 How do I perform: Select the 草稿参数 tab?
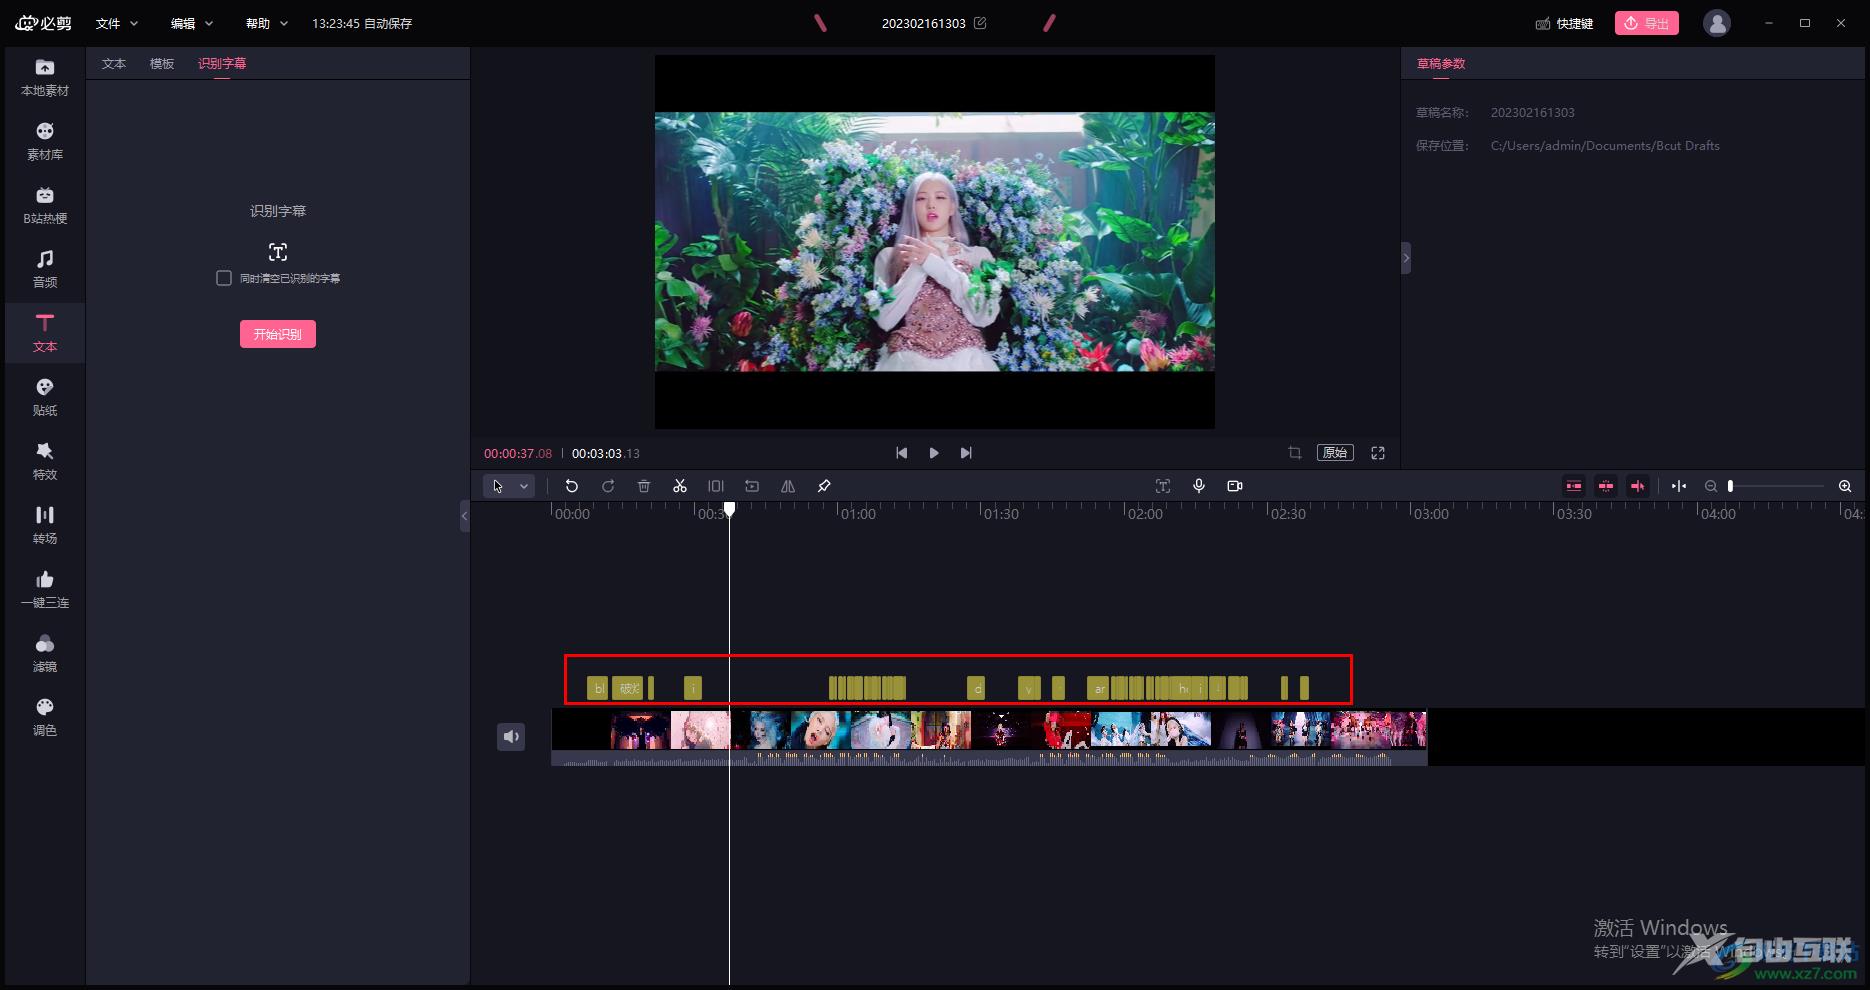click(x=1441, y=63)
